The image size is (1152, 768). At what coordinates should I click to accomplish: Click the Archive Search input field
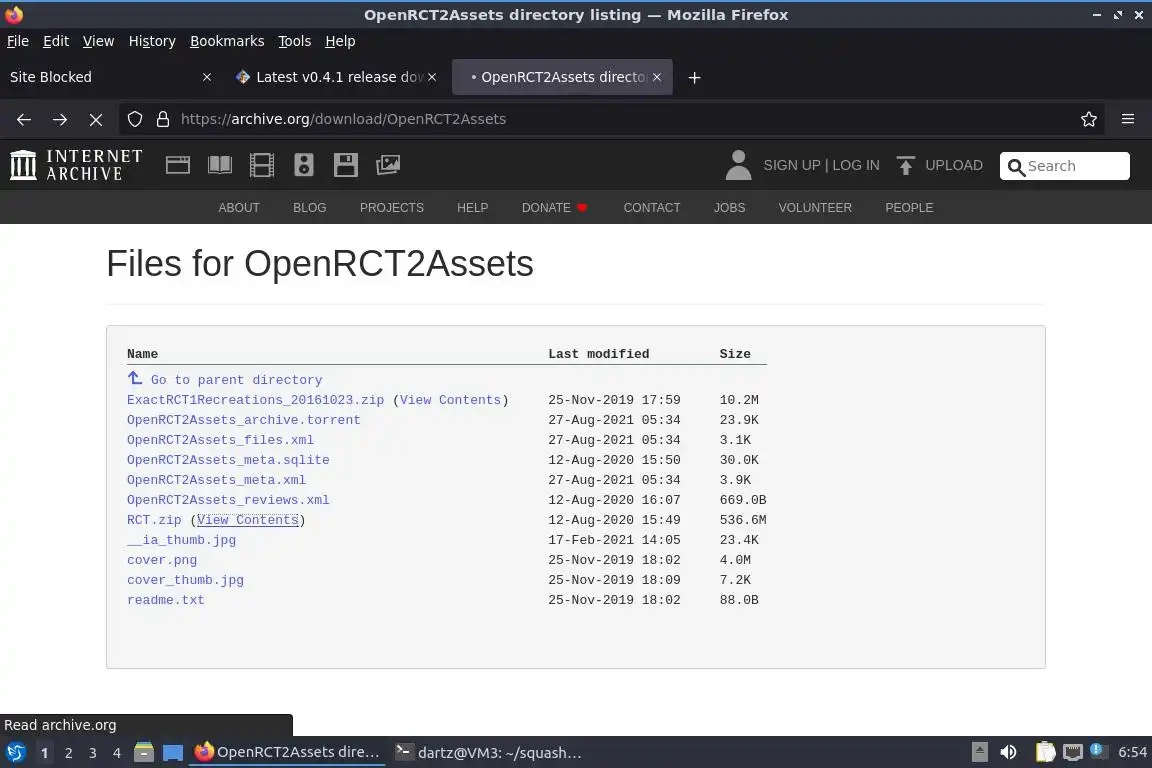1065,166
